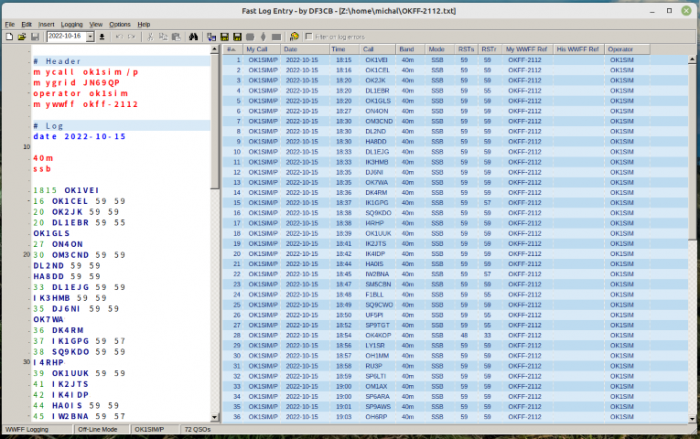Click the grayed rectangle toolbar icon

tap(276, 37)
